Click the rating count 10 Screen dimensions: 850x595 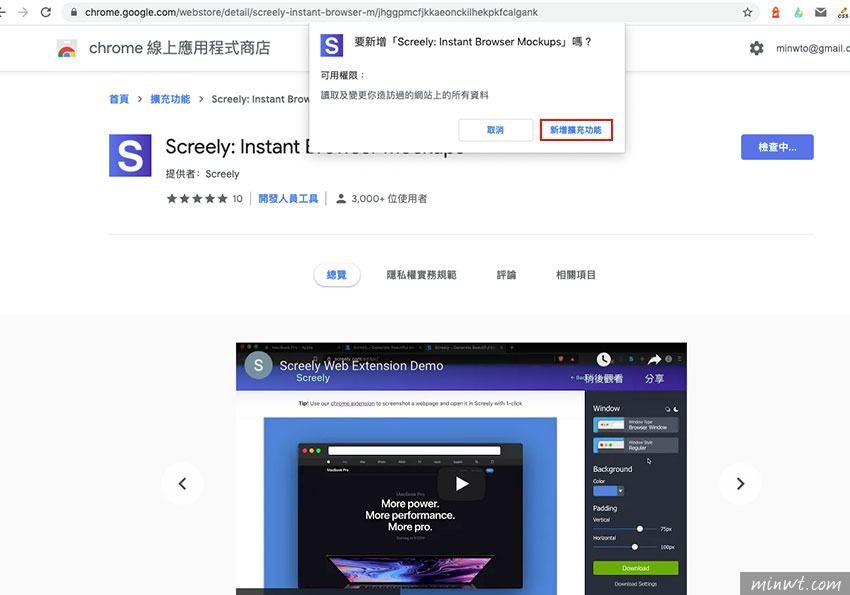point(237,199)
